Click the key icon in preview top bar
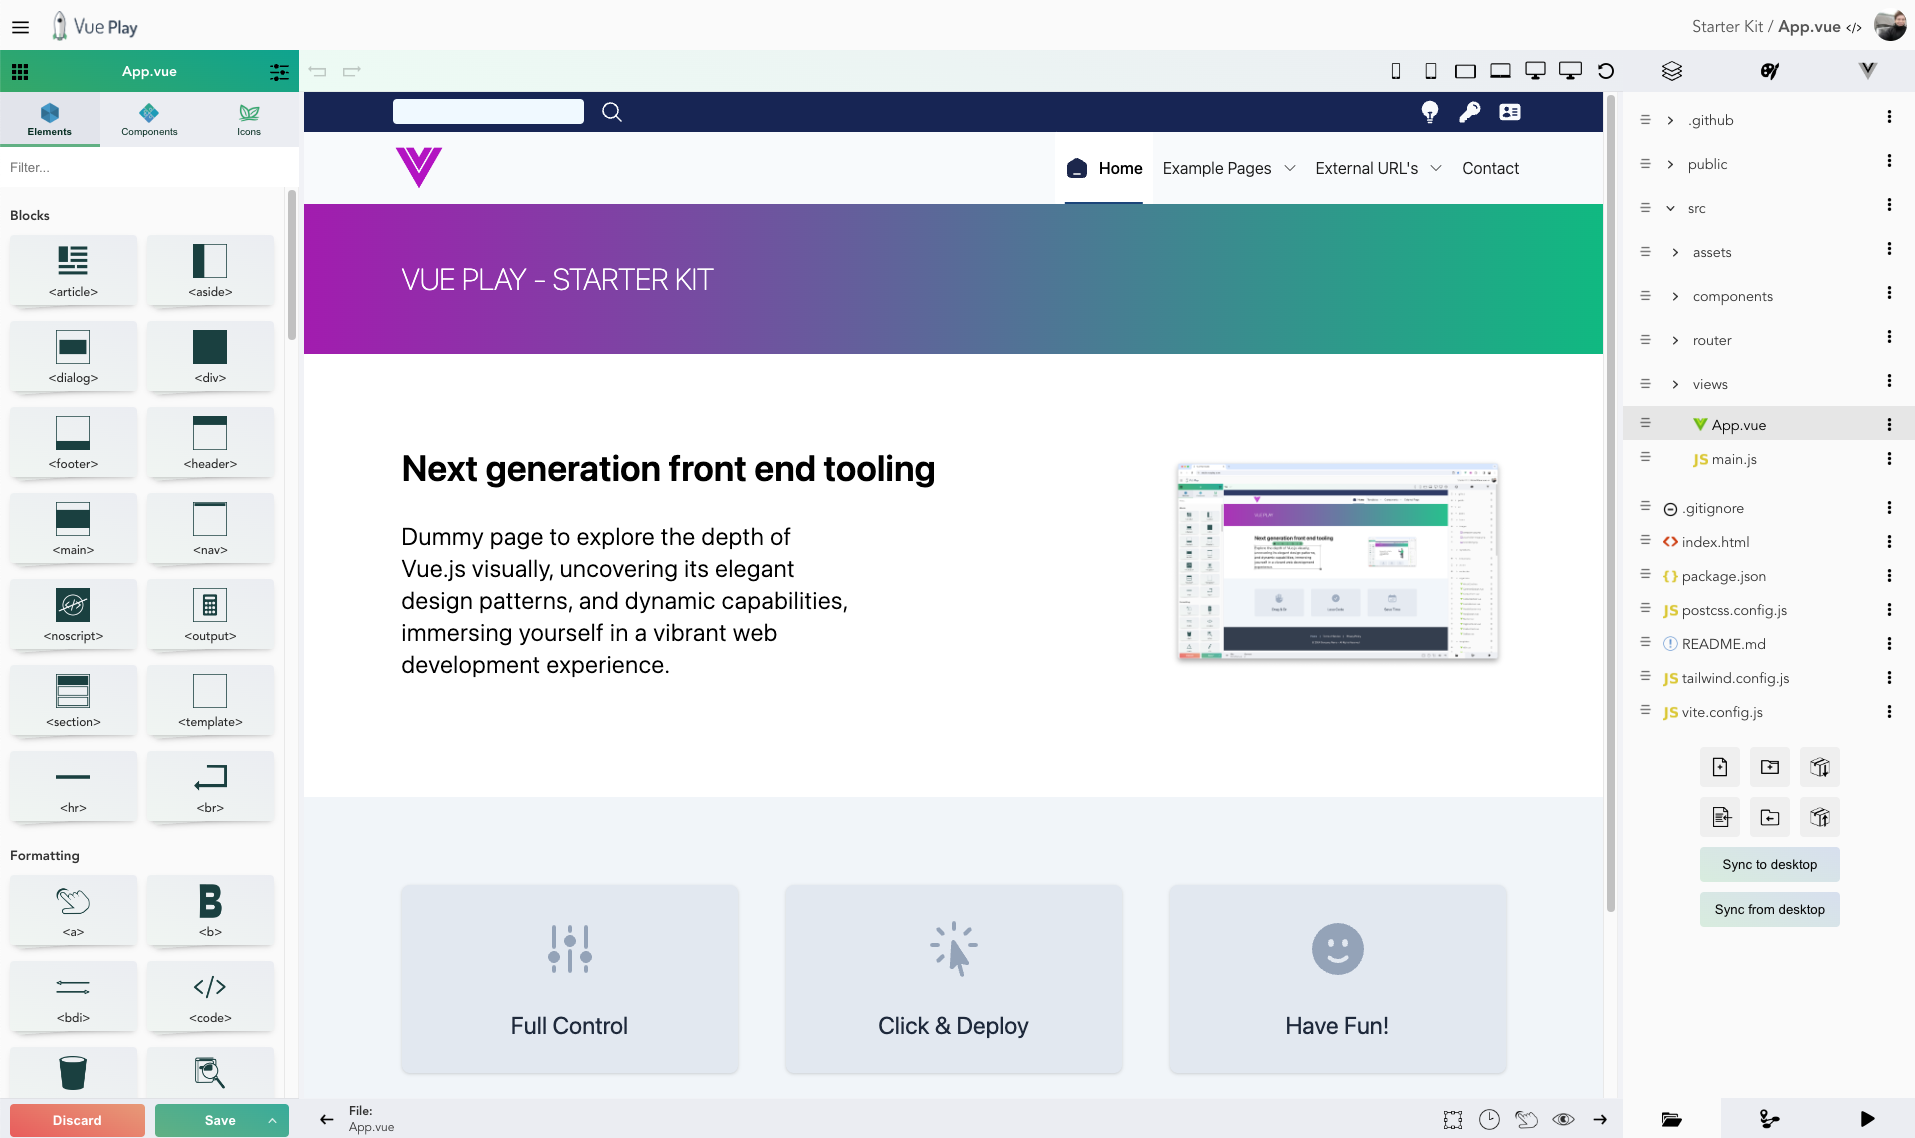Screen dimensions: 1915x1138 coord(1470,112)
